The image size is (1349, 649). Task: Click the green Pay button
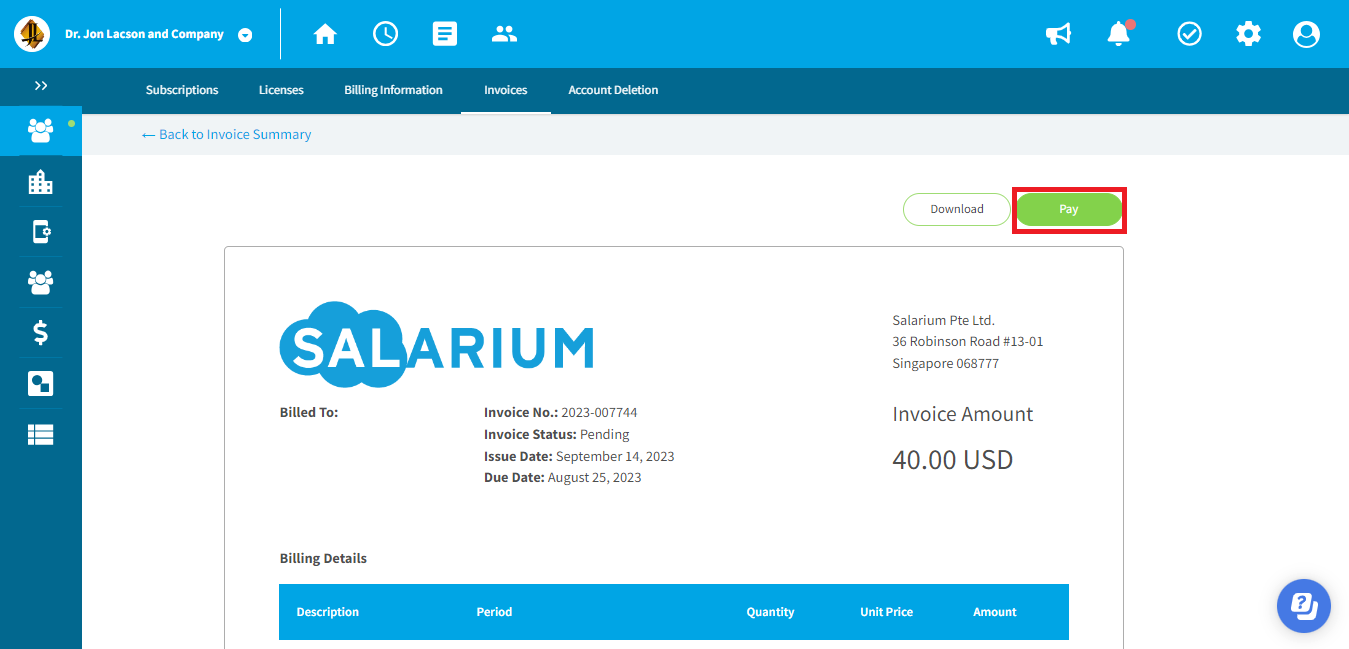click(x=1069, y=210)
